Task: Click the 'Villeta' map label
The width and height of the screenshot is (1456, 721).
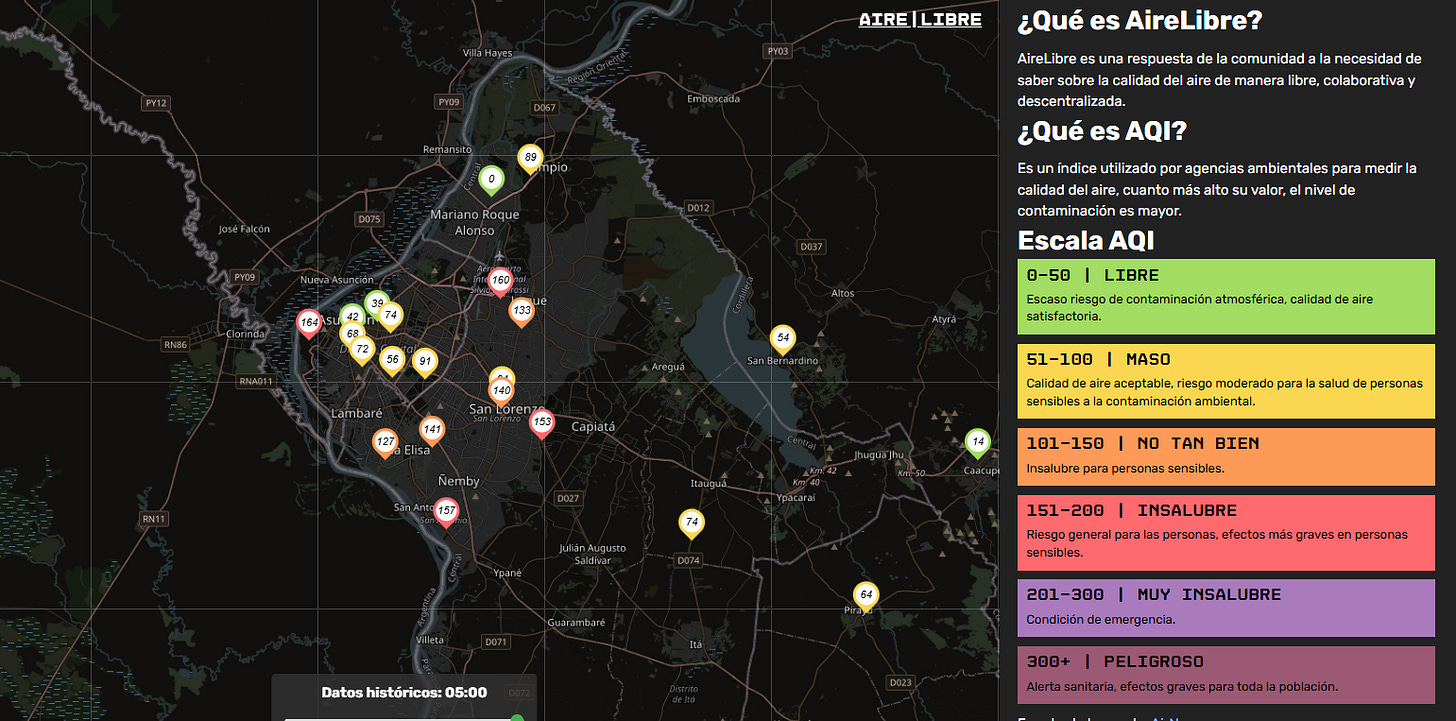Action: 429,639
